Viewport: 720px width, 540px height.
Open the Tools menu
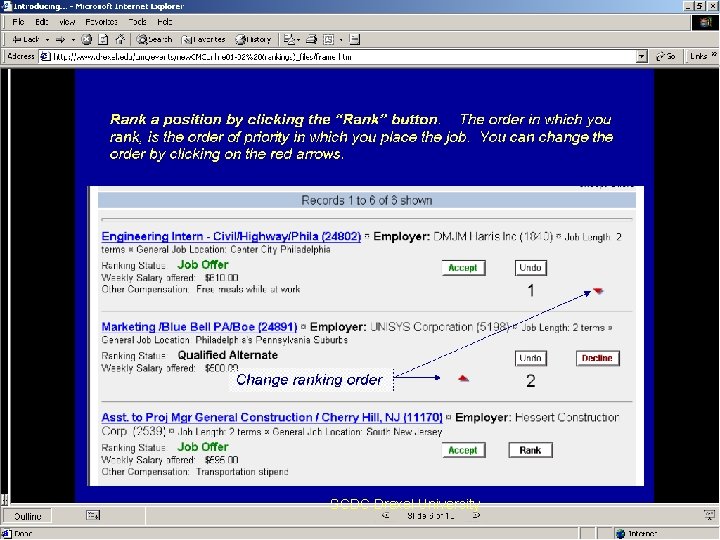tap(137, 22)
